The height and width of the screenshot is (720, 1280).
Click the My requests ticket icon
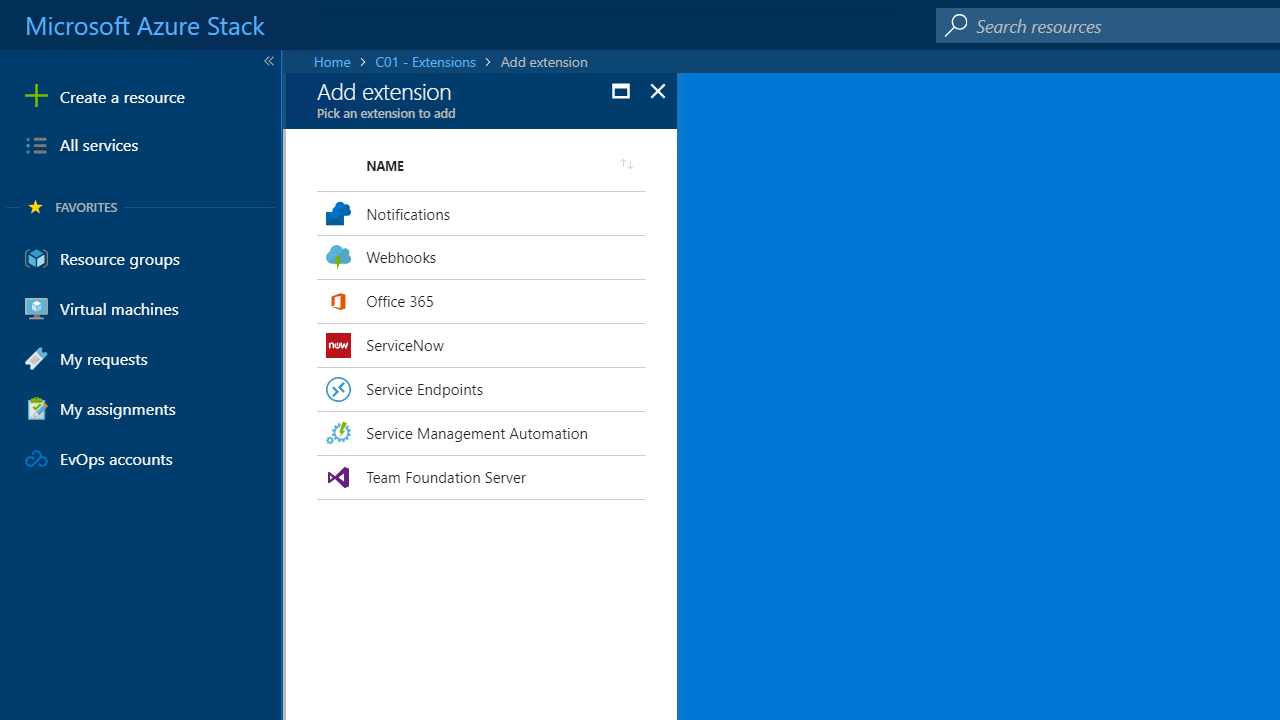(37, 359)
